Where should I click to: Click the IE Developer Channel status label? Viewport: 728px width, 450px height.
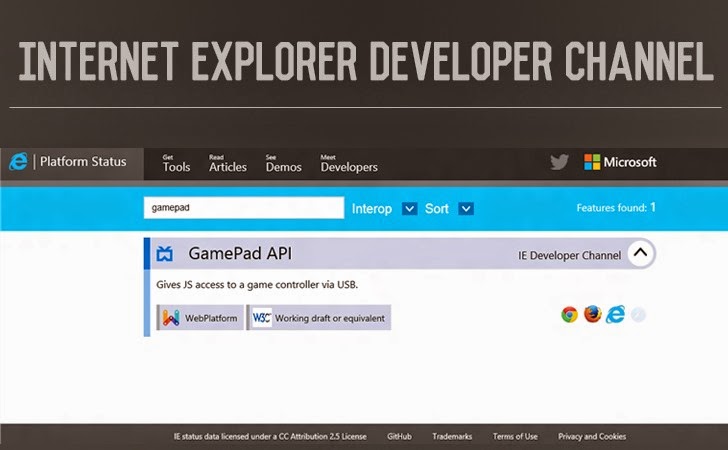[569, 255]
